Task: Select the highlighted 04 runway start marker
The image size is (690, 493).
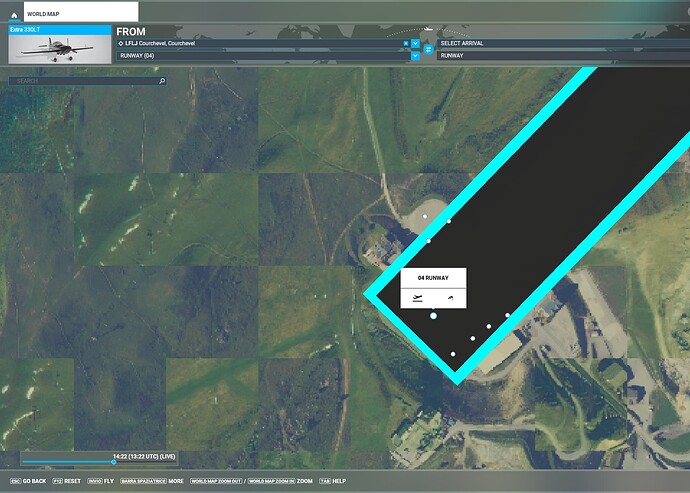Action: coord(433,316)
